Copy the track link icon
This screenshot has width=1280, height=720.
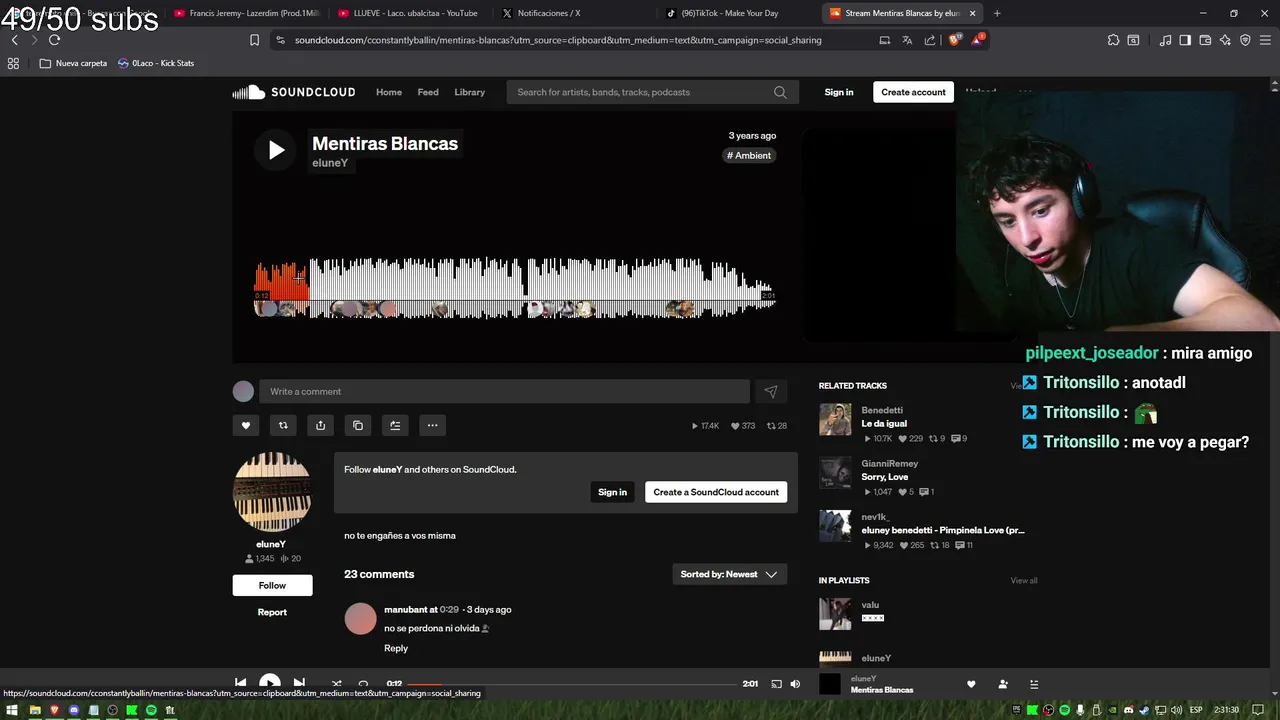click(x=358, y=425)
